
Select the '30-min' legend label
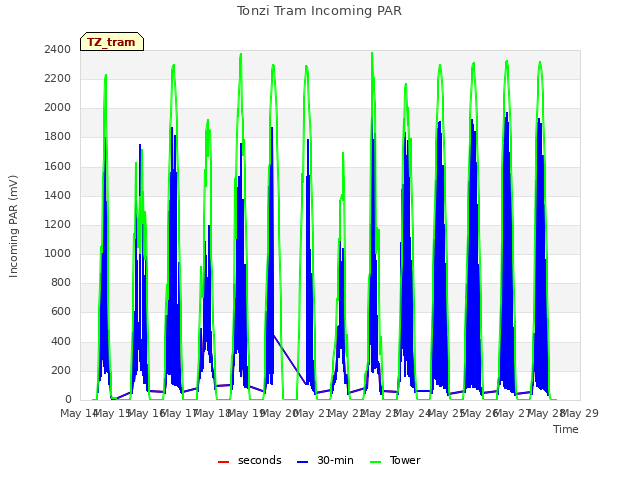[x=335, y=460]
